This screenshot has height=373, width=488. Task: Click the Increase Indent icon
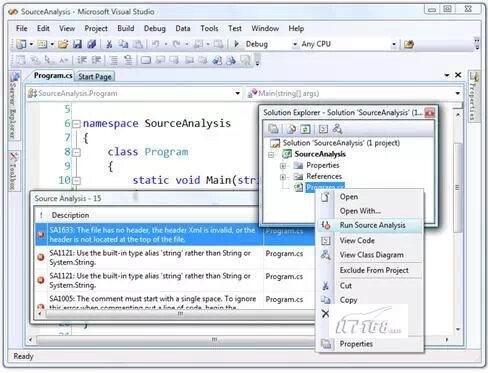97,60
